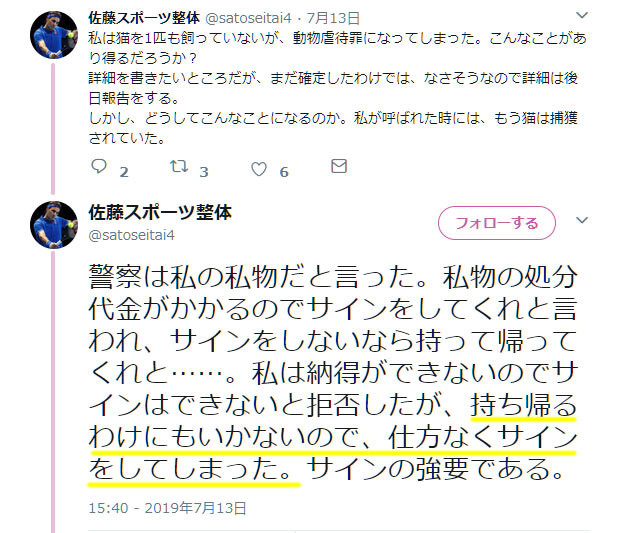Open the large 佐藤スポーツ整体 profile name

point(160,212)
